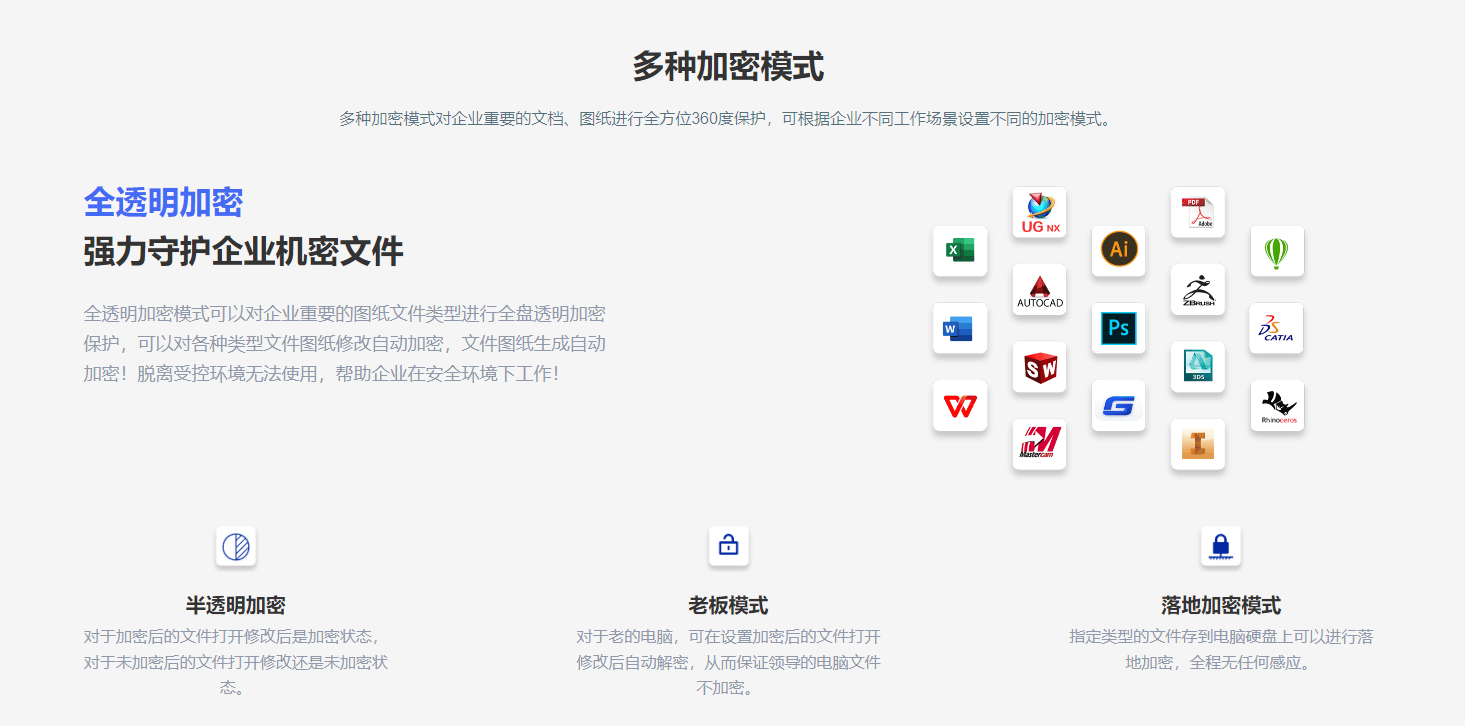Click the Adobe Illustrator Ai icon
This screenshot has width=1465, height=726.
click(1118, 250)
